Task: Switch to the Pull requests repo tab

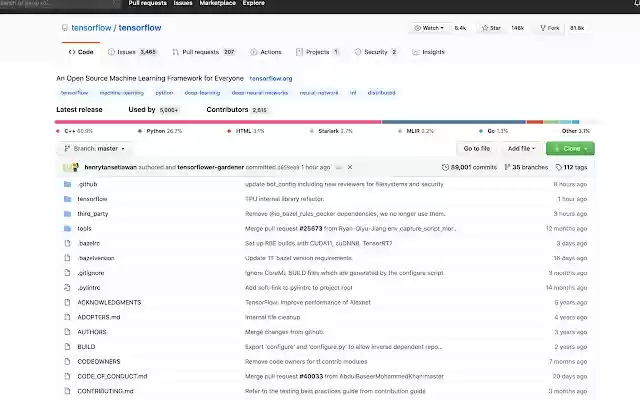Action: (204, 52)
